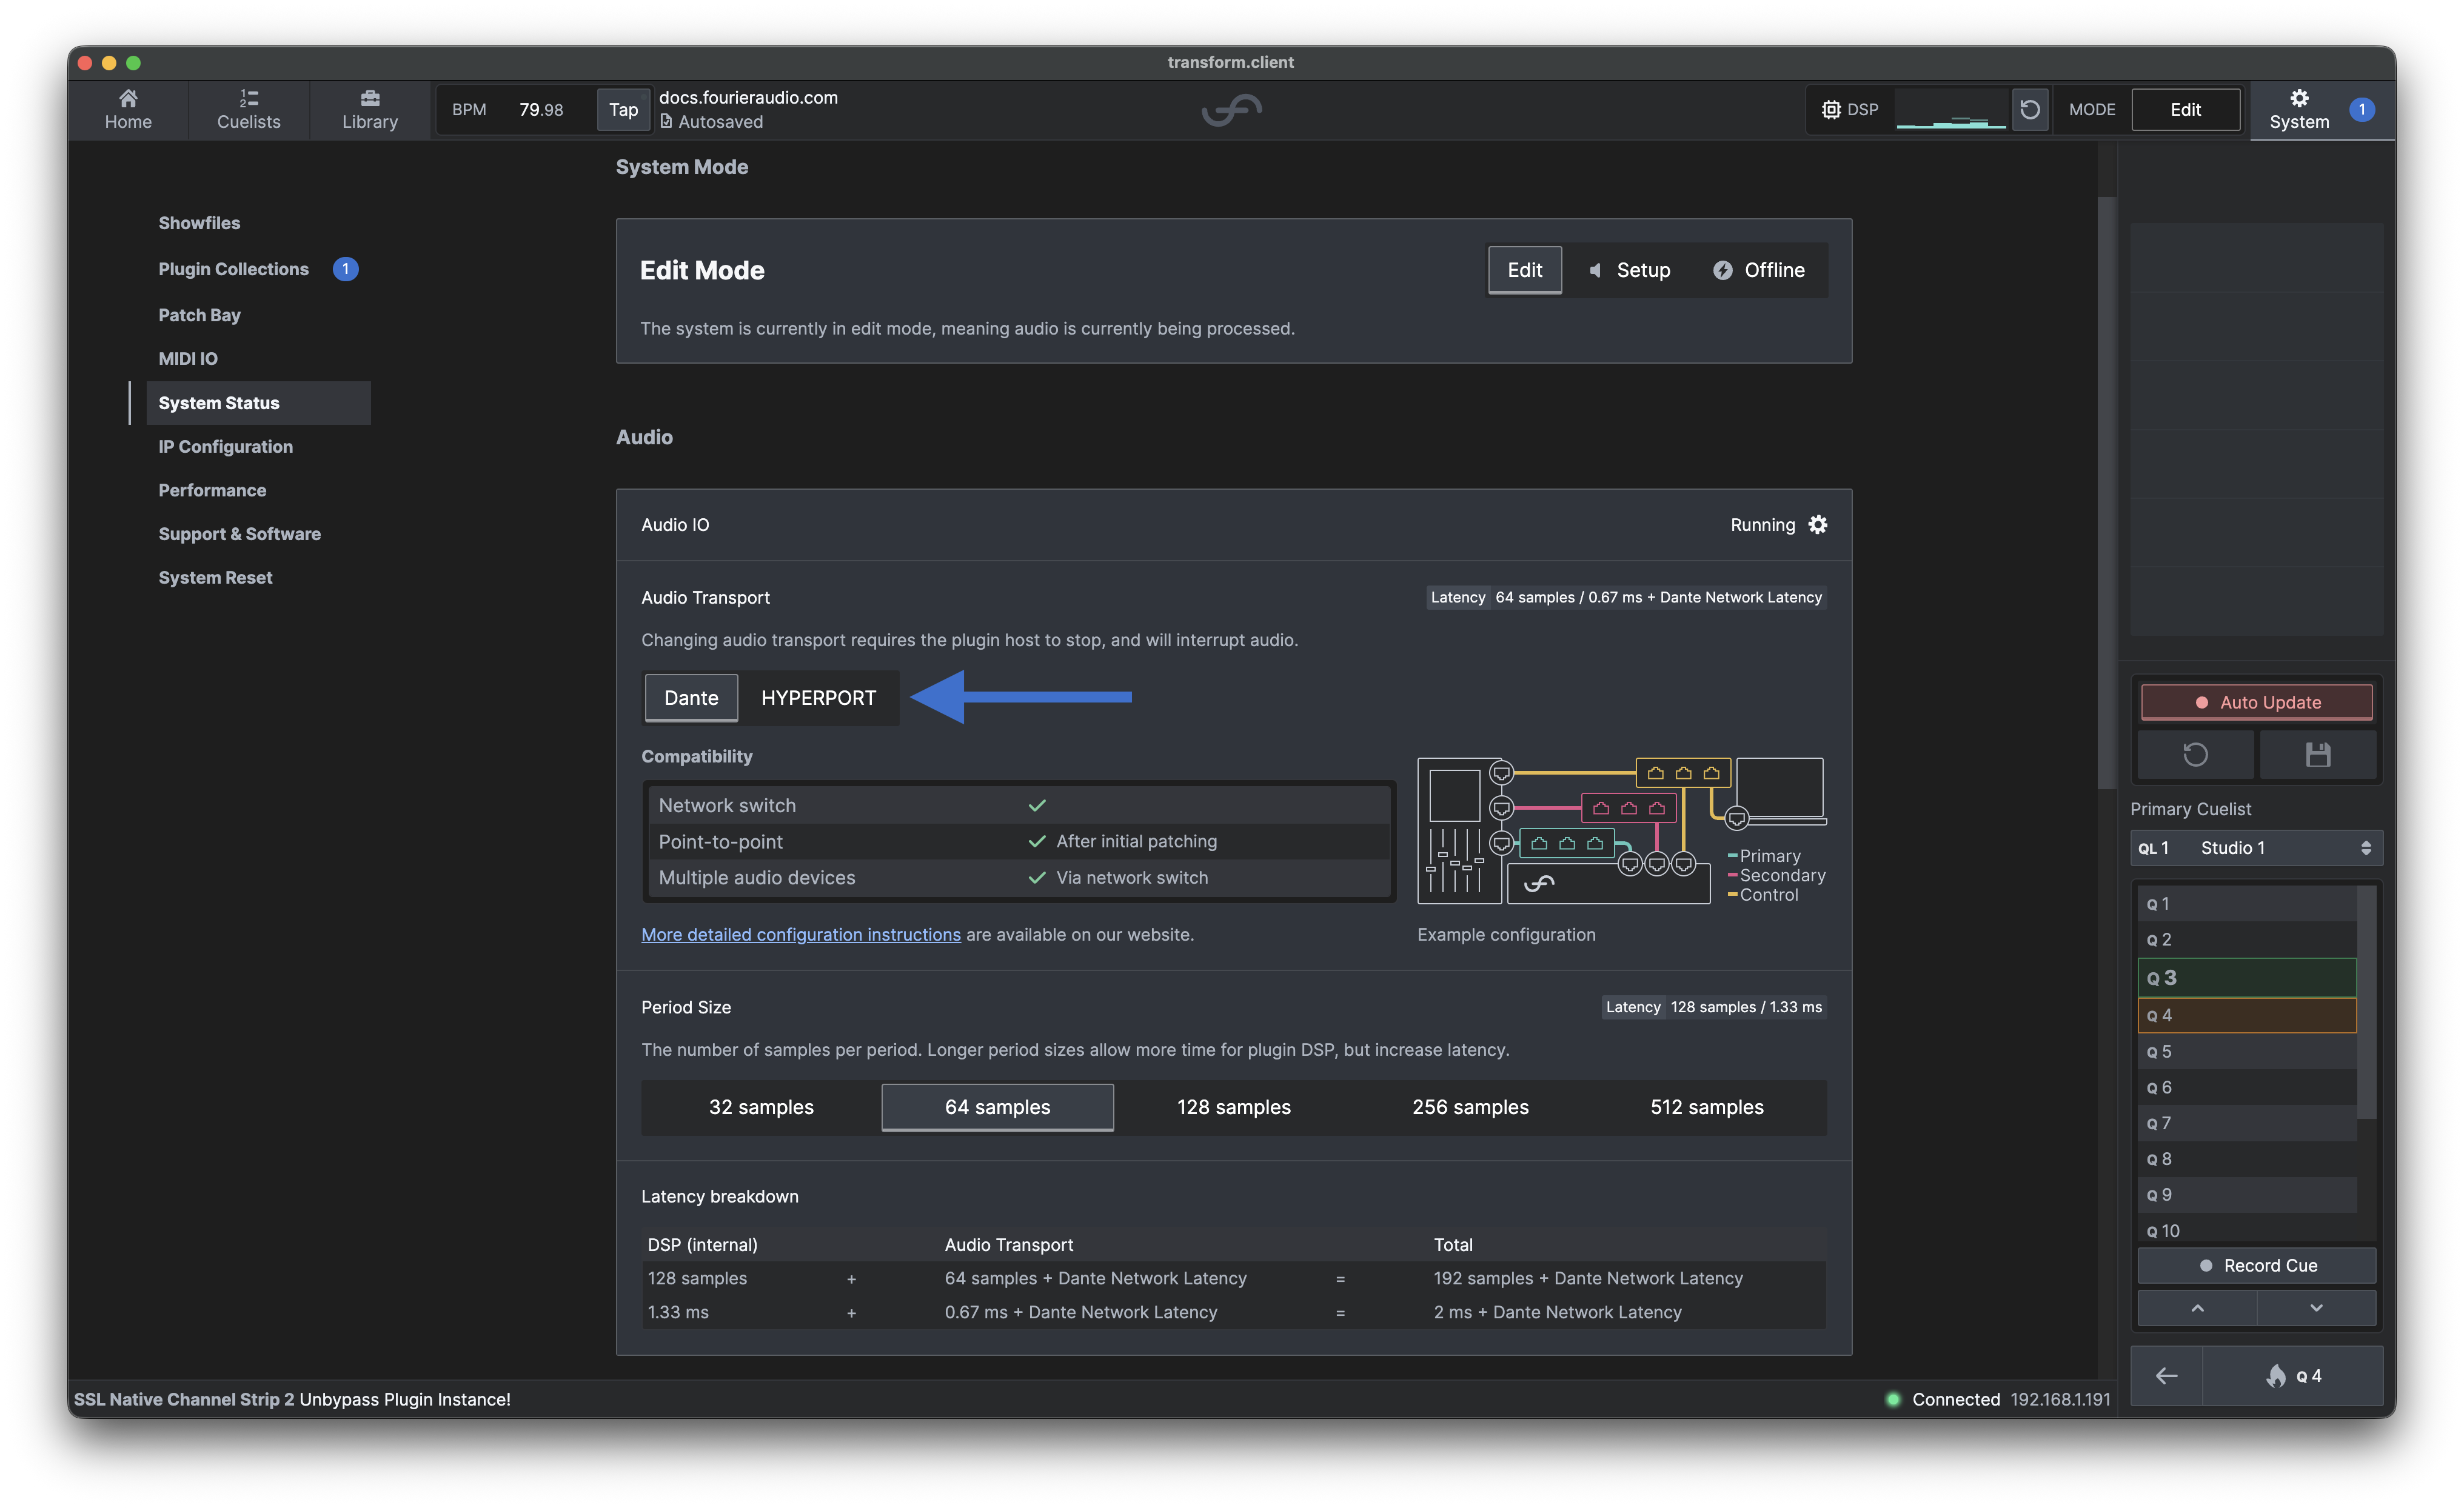Click the save cue floppy icon
The width and height of the screenshot is (2464, 1508).
(x=2317, y=754)
